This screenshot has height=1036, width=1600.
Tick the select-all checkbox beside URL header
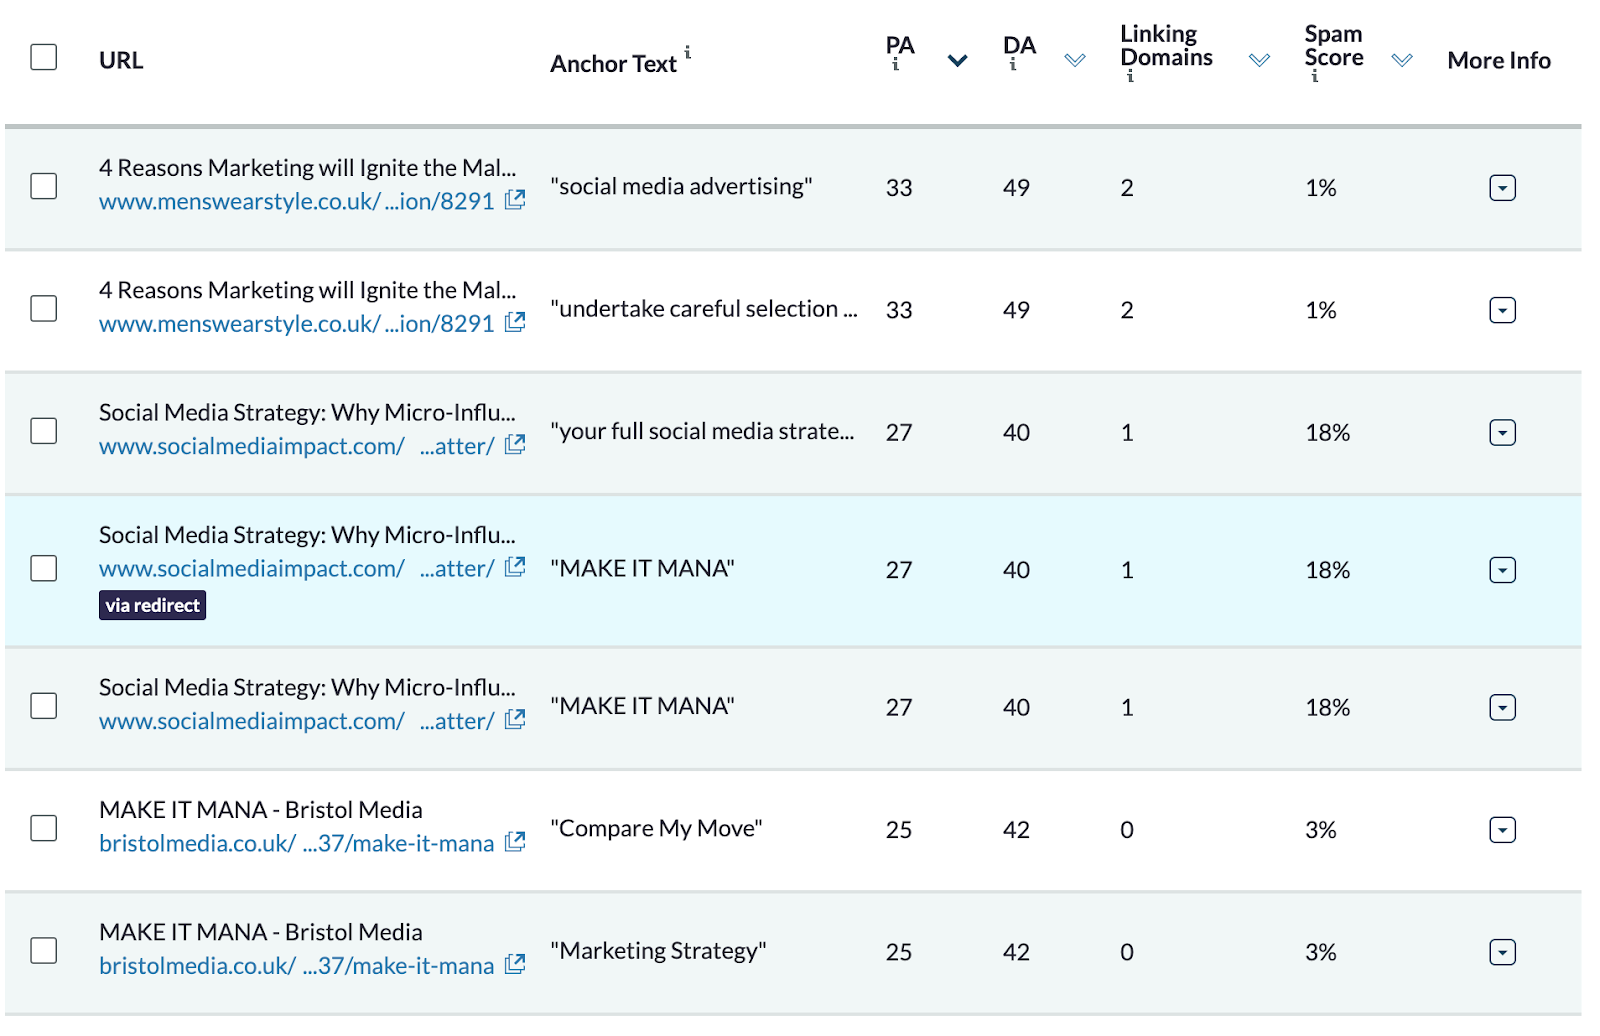tap(44, 57)
